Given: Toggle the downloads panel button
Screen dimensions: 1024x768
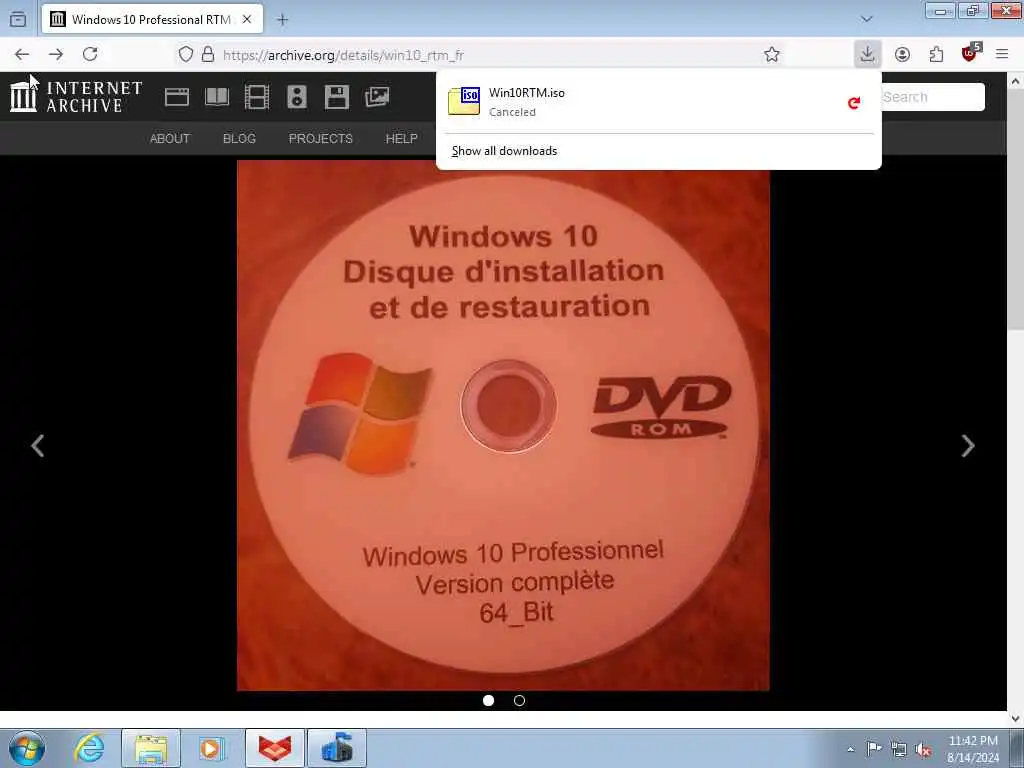Looking at the screenshot, I should pyautogui.click(x=867, y=54).
